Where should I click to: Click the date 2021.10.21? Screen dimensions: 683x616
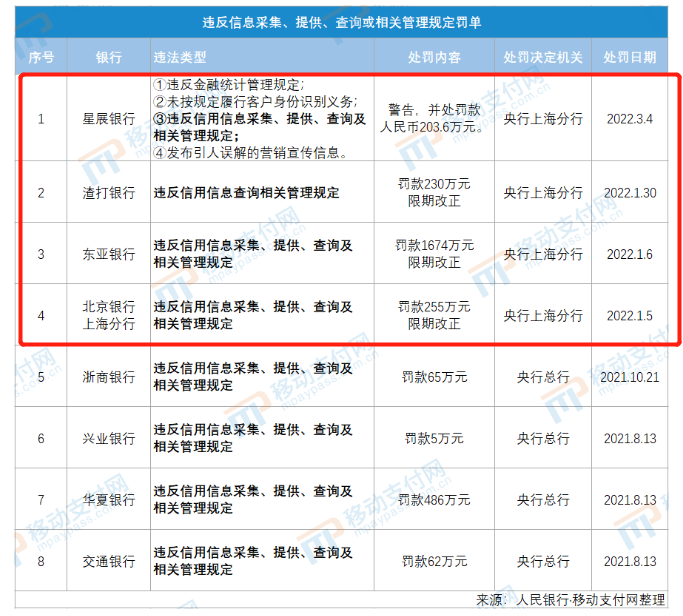[x=630, y=377]
